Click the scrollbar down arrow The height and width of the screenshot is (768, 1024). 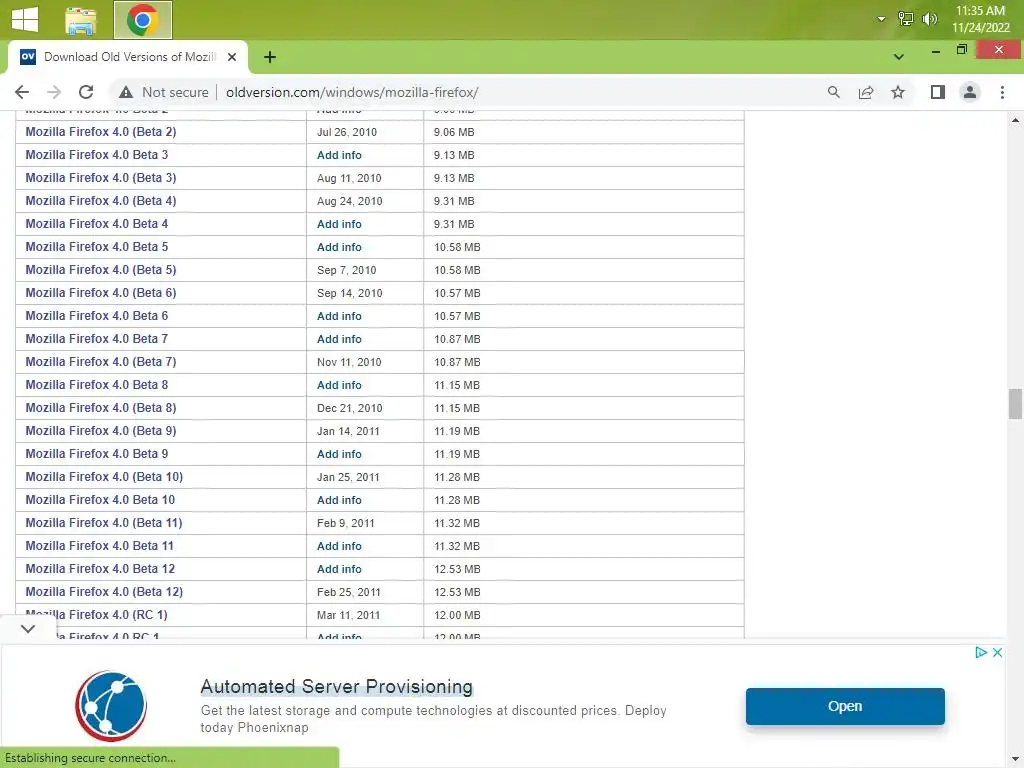click(x=1015, y=758)
